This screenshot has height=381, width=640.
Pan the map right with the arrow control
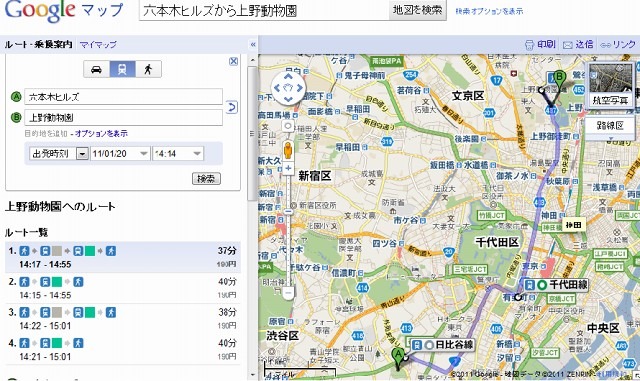tap(300, 88)
